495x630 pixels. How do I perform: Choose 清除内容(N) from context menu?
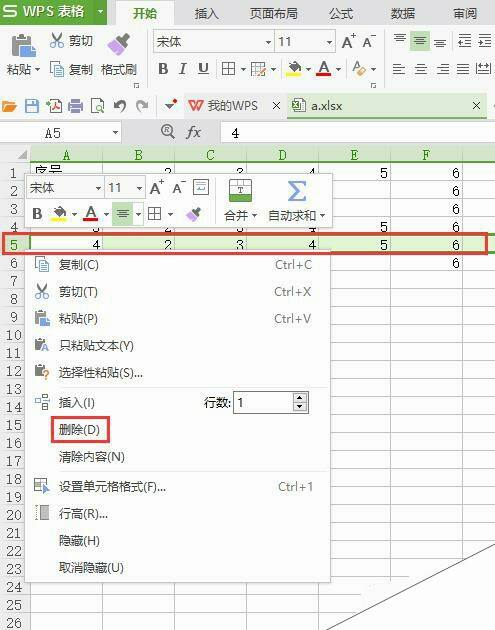tap(178, 456)
